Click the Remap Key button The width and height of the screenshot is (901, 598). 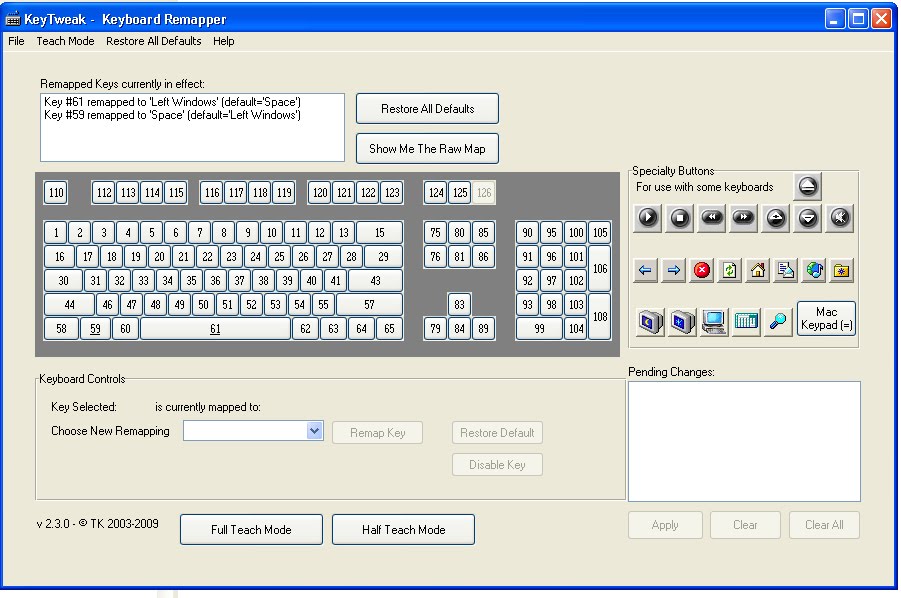378,433
